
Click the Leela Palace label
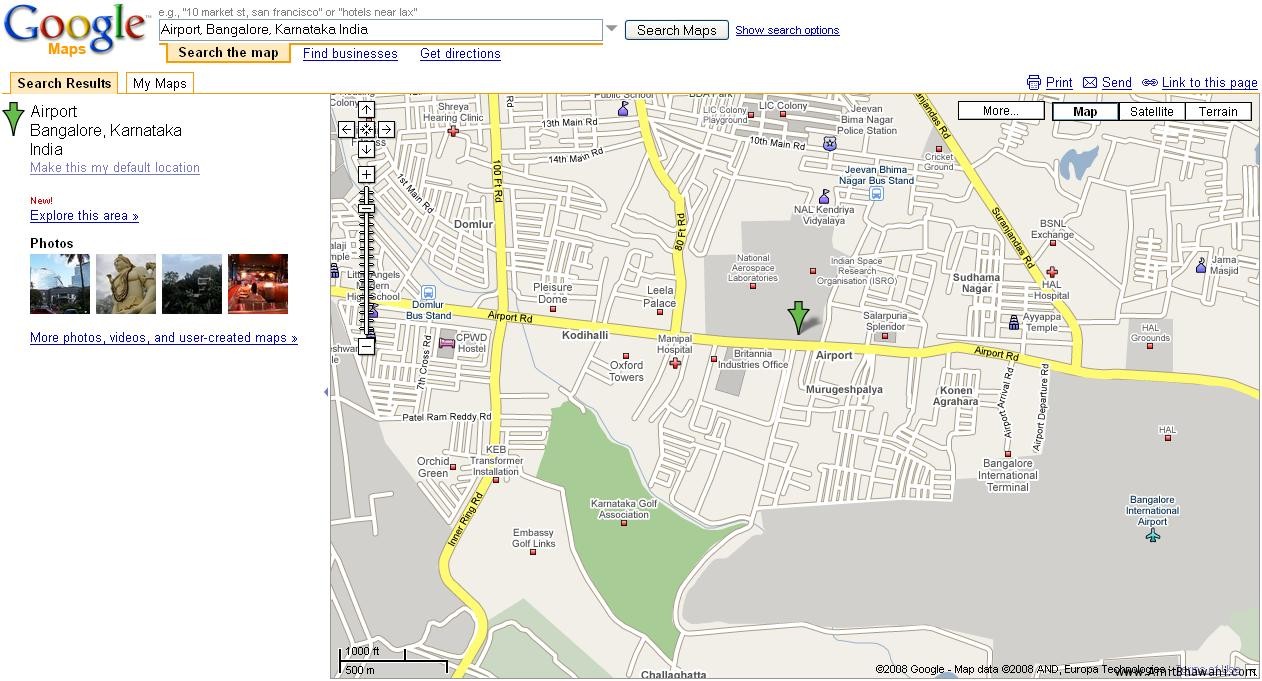coord(660,297)
